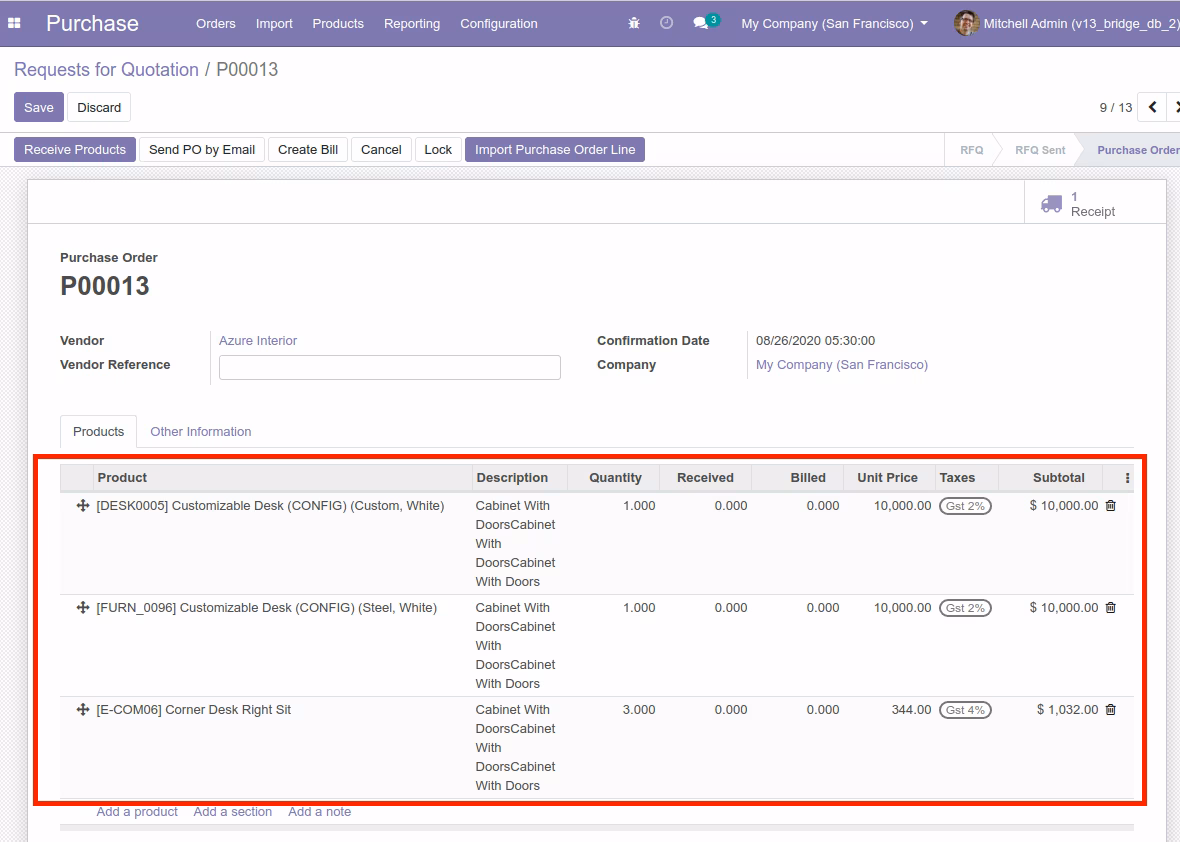
Task: Open the conversations chat icon
Action: [x=701, y=23]
